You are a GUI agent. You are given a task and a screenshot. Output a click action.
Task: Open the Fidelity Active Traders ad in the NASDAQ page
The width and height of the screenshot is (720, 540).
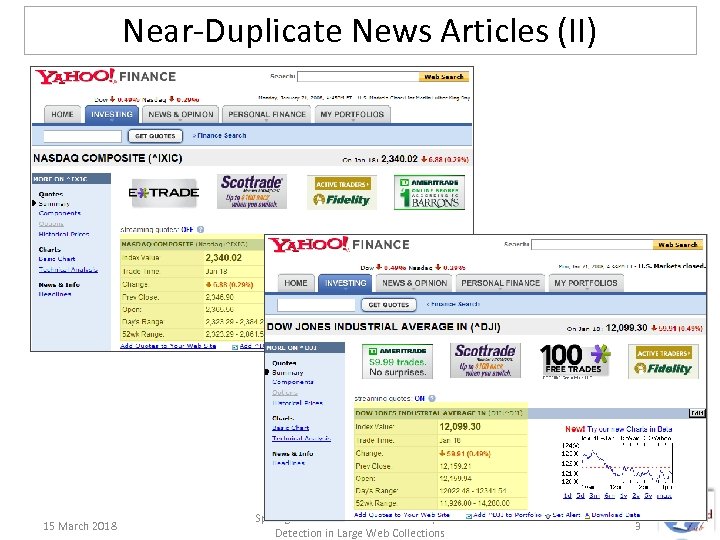pos(342,192)
